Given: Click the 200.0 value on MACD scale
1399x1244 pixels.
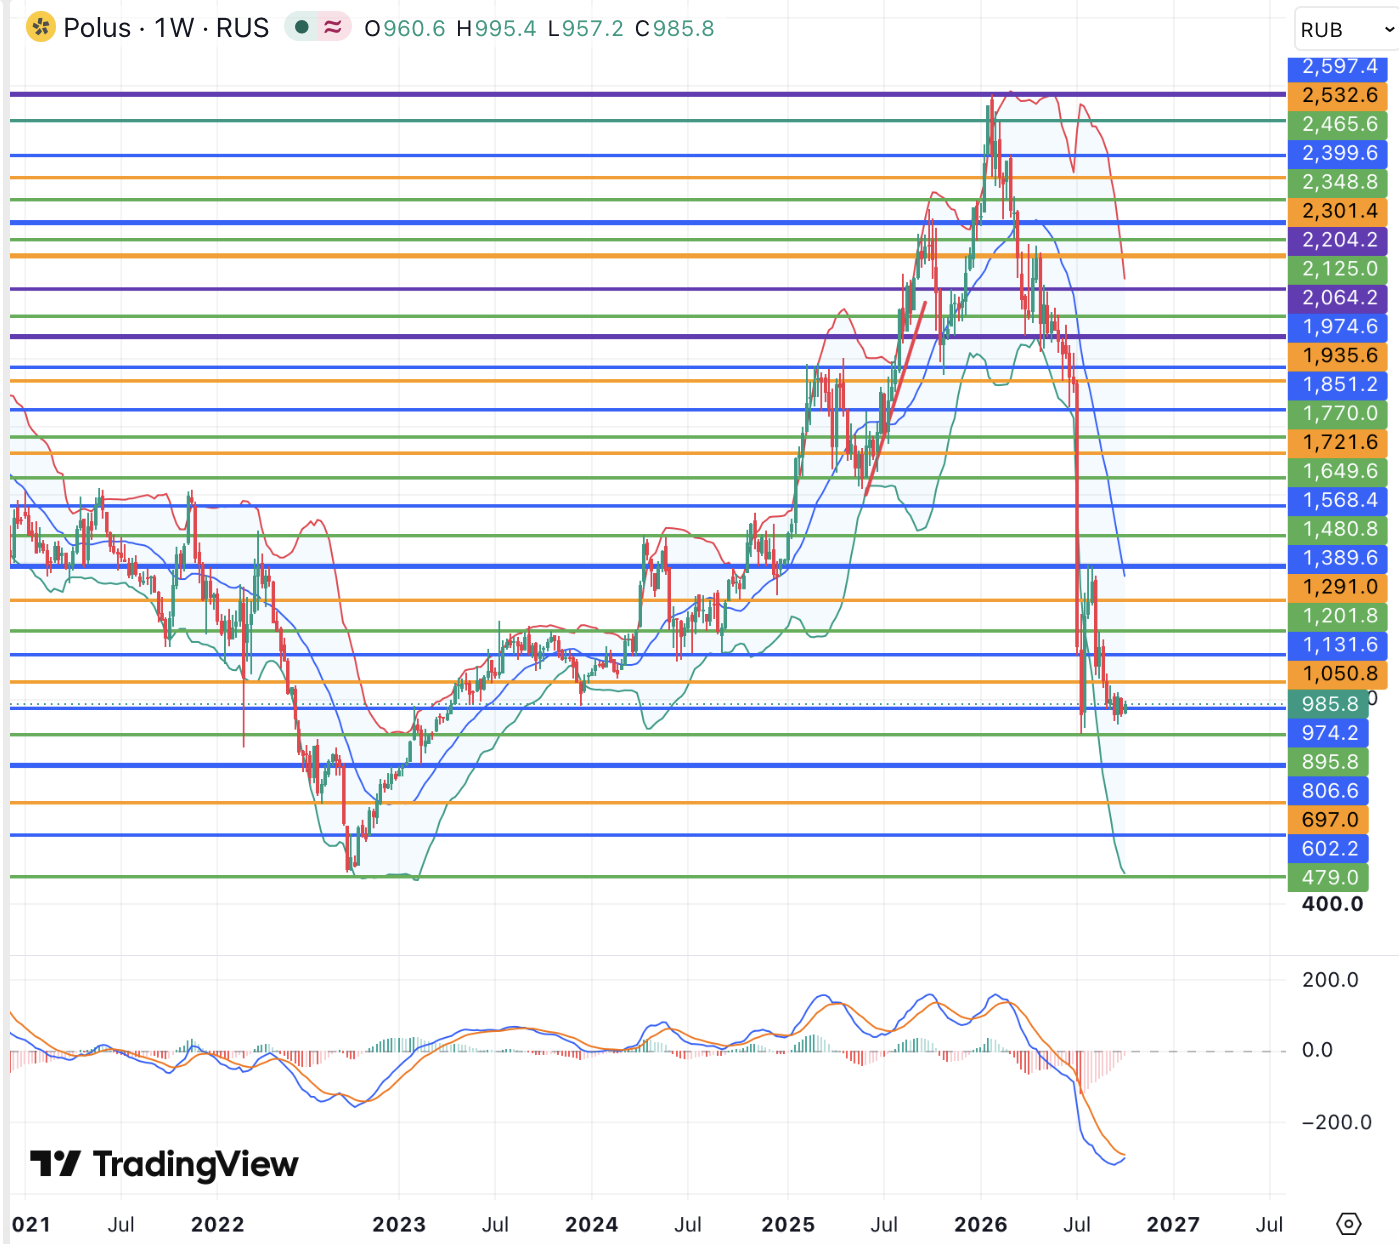Looking at the screenshot, I should click(x=1329, y=980).
